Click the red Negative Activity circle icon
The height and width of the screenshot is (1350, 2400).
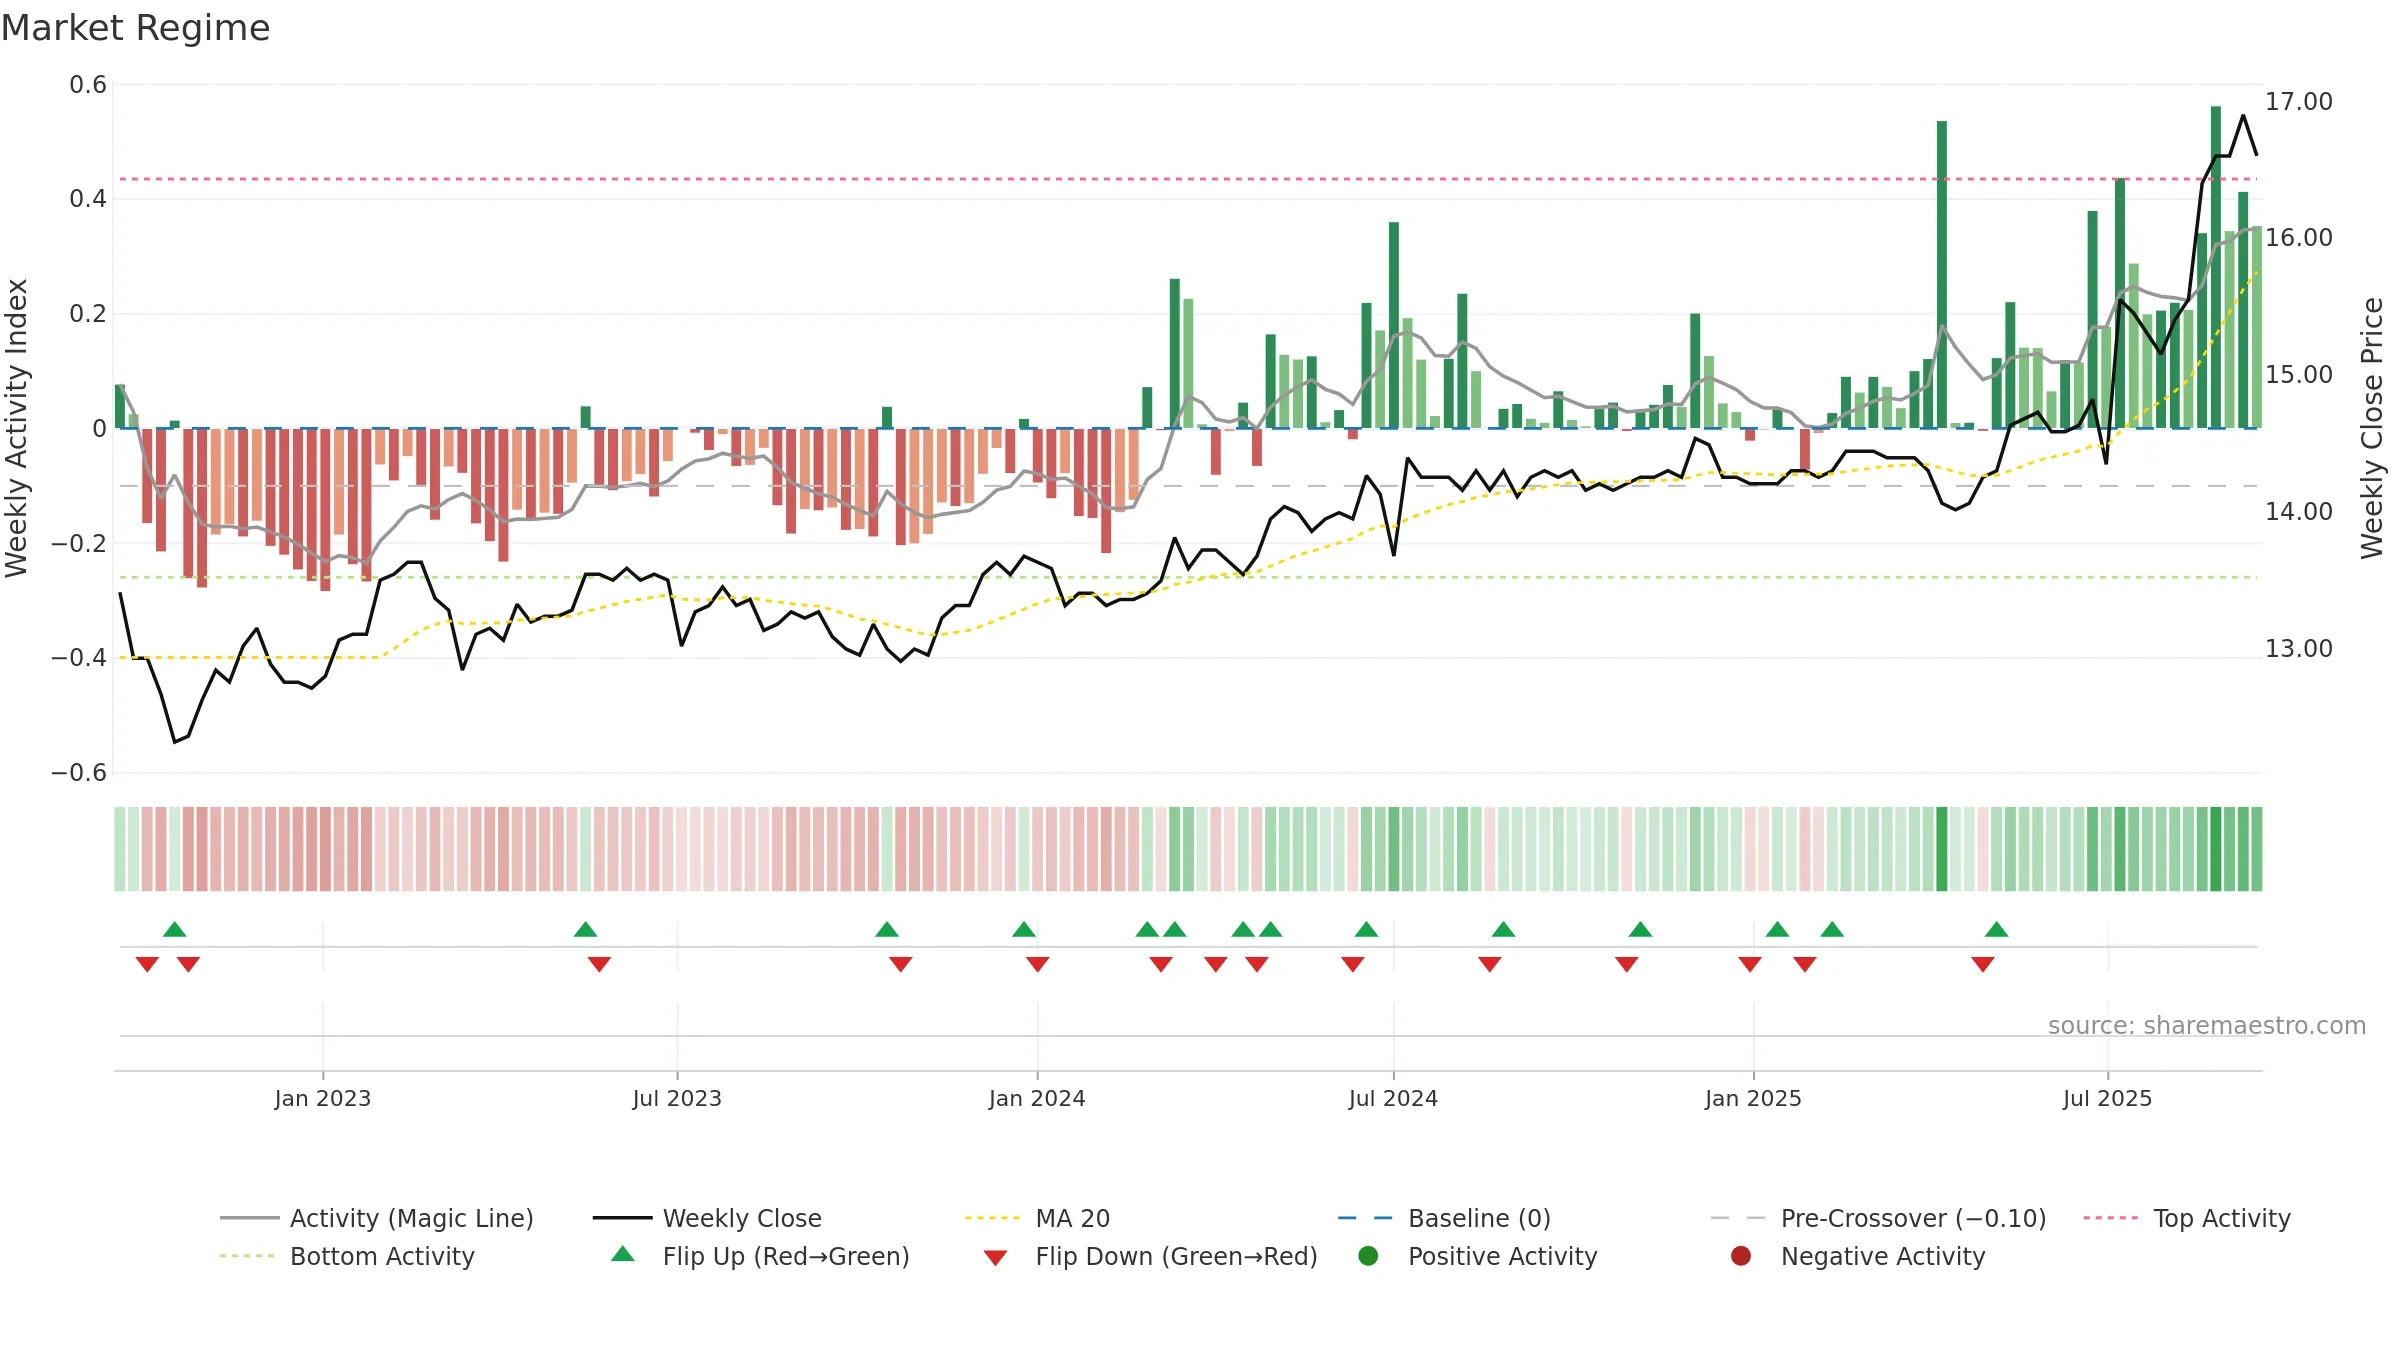[x=1741, y=1256]
